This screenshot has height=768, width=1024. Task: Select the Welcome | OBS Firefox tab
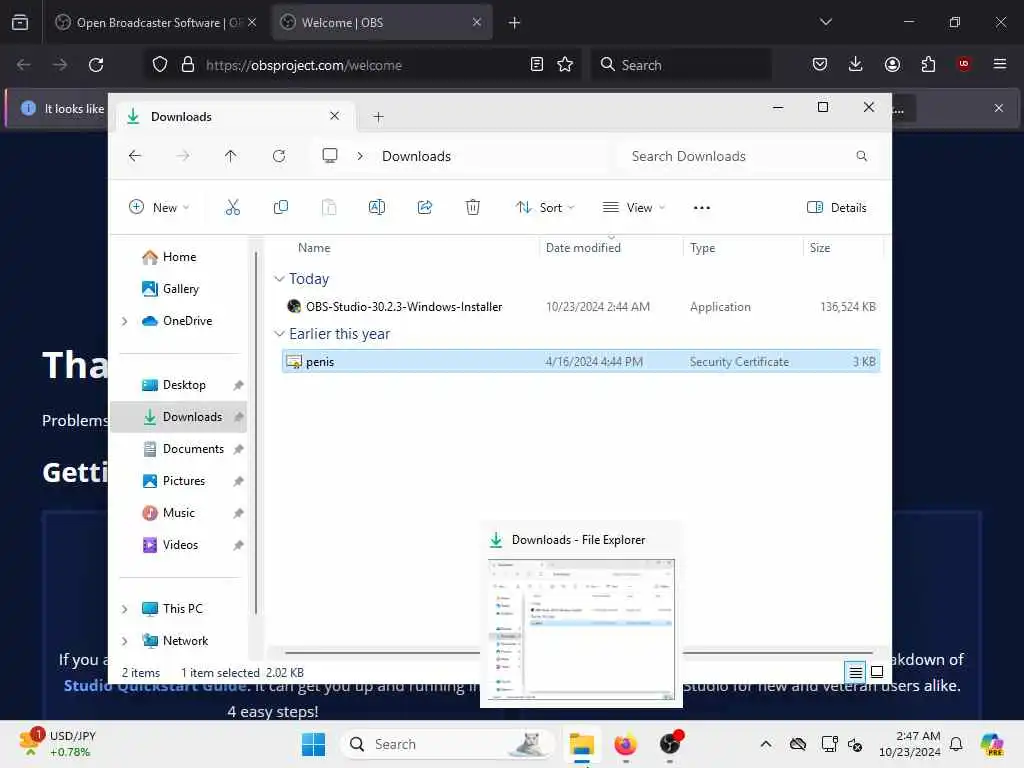click(x=381, y=23)
